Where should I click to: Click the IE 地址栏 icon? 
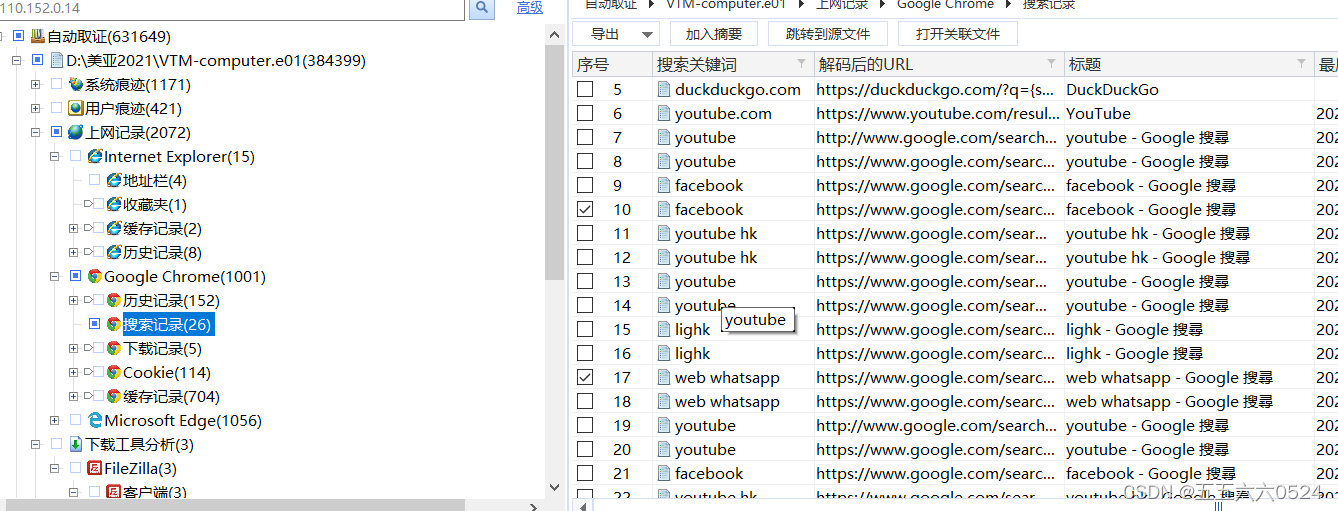tap(114, 181)
